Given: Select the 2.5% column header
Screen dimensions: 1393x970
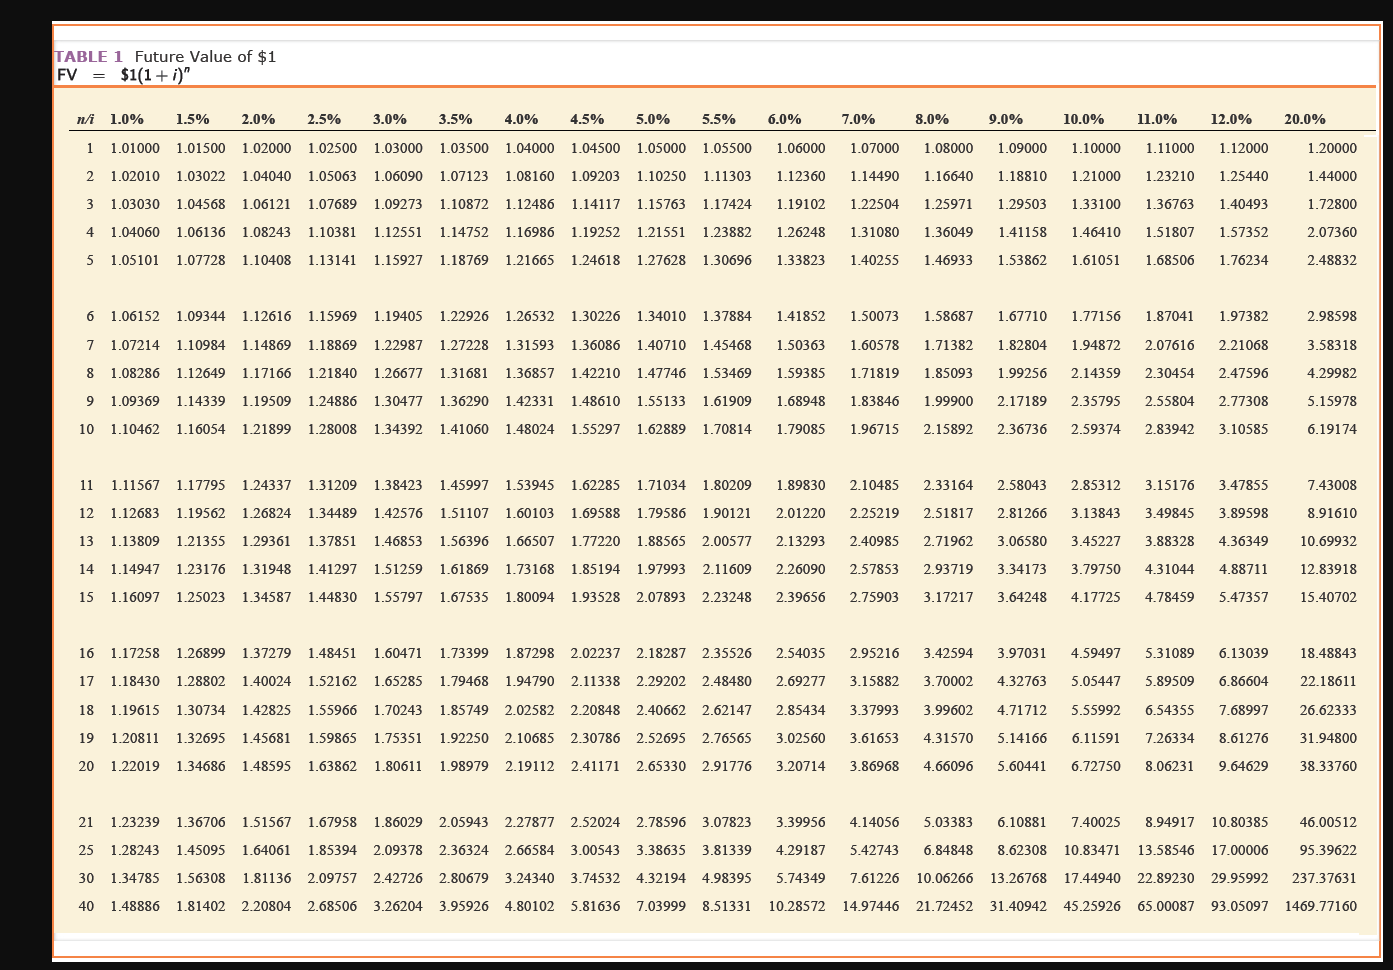Looking at the screenshot, I should pyautogui.click(x=324, y=119).
